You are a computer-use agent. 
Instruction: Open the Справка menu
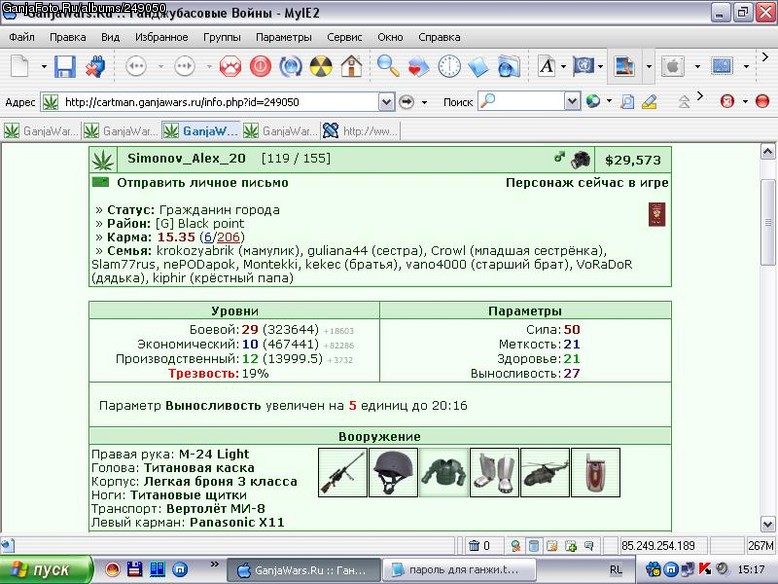439,37
